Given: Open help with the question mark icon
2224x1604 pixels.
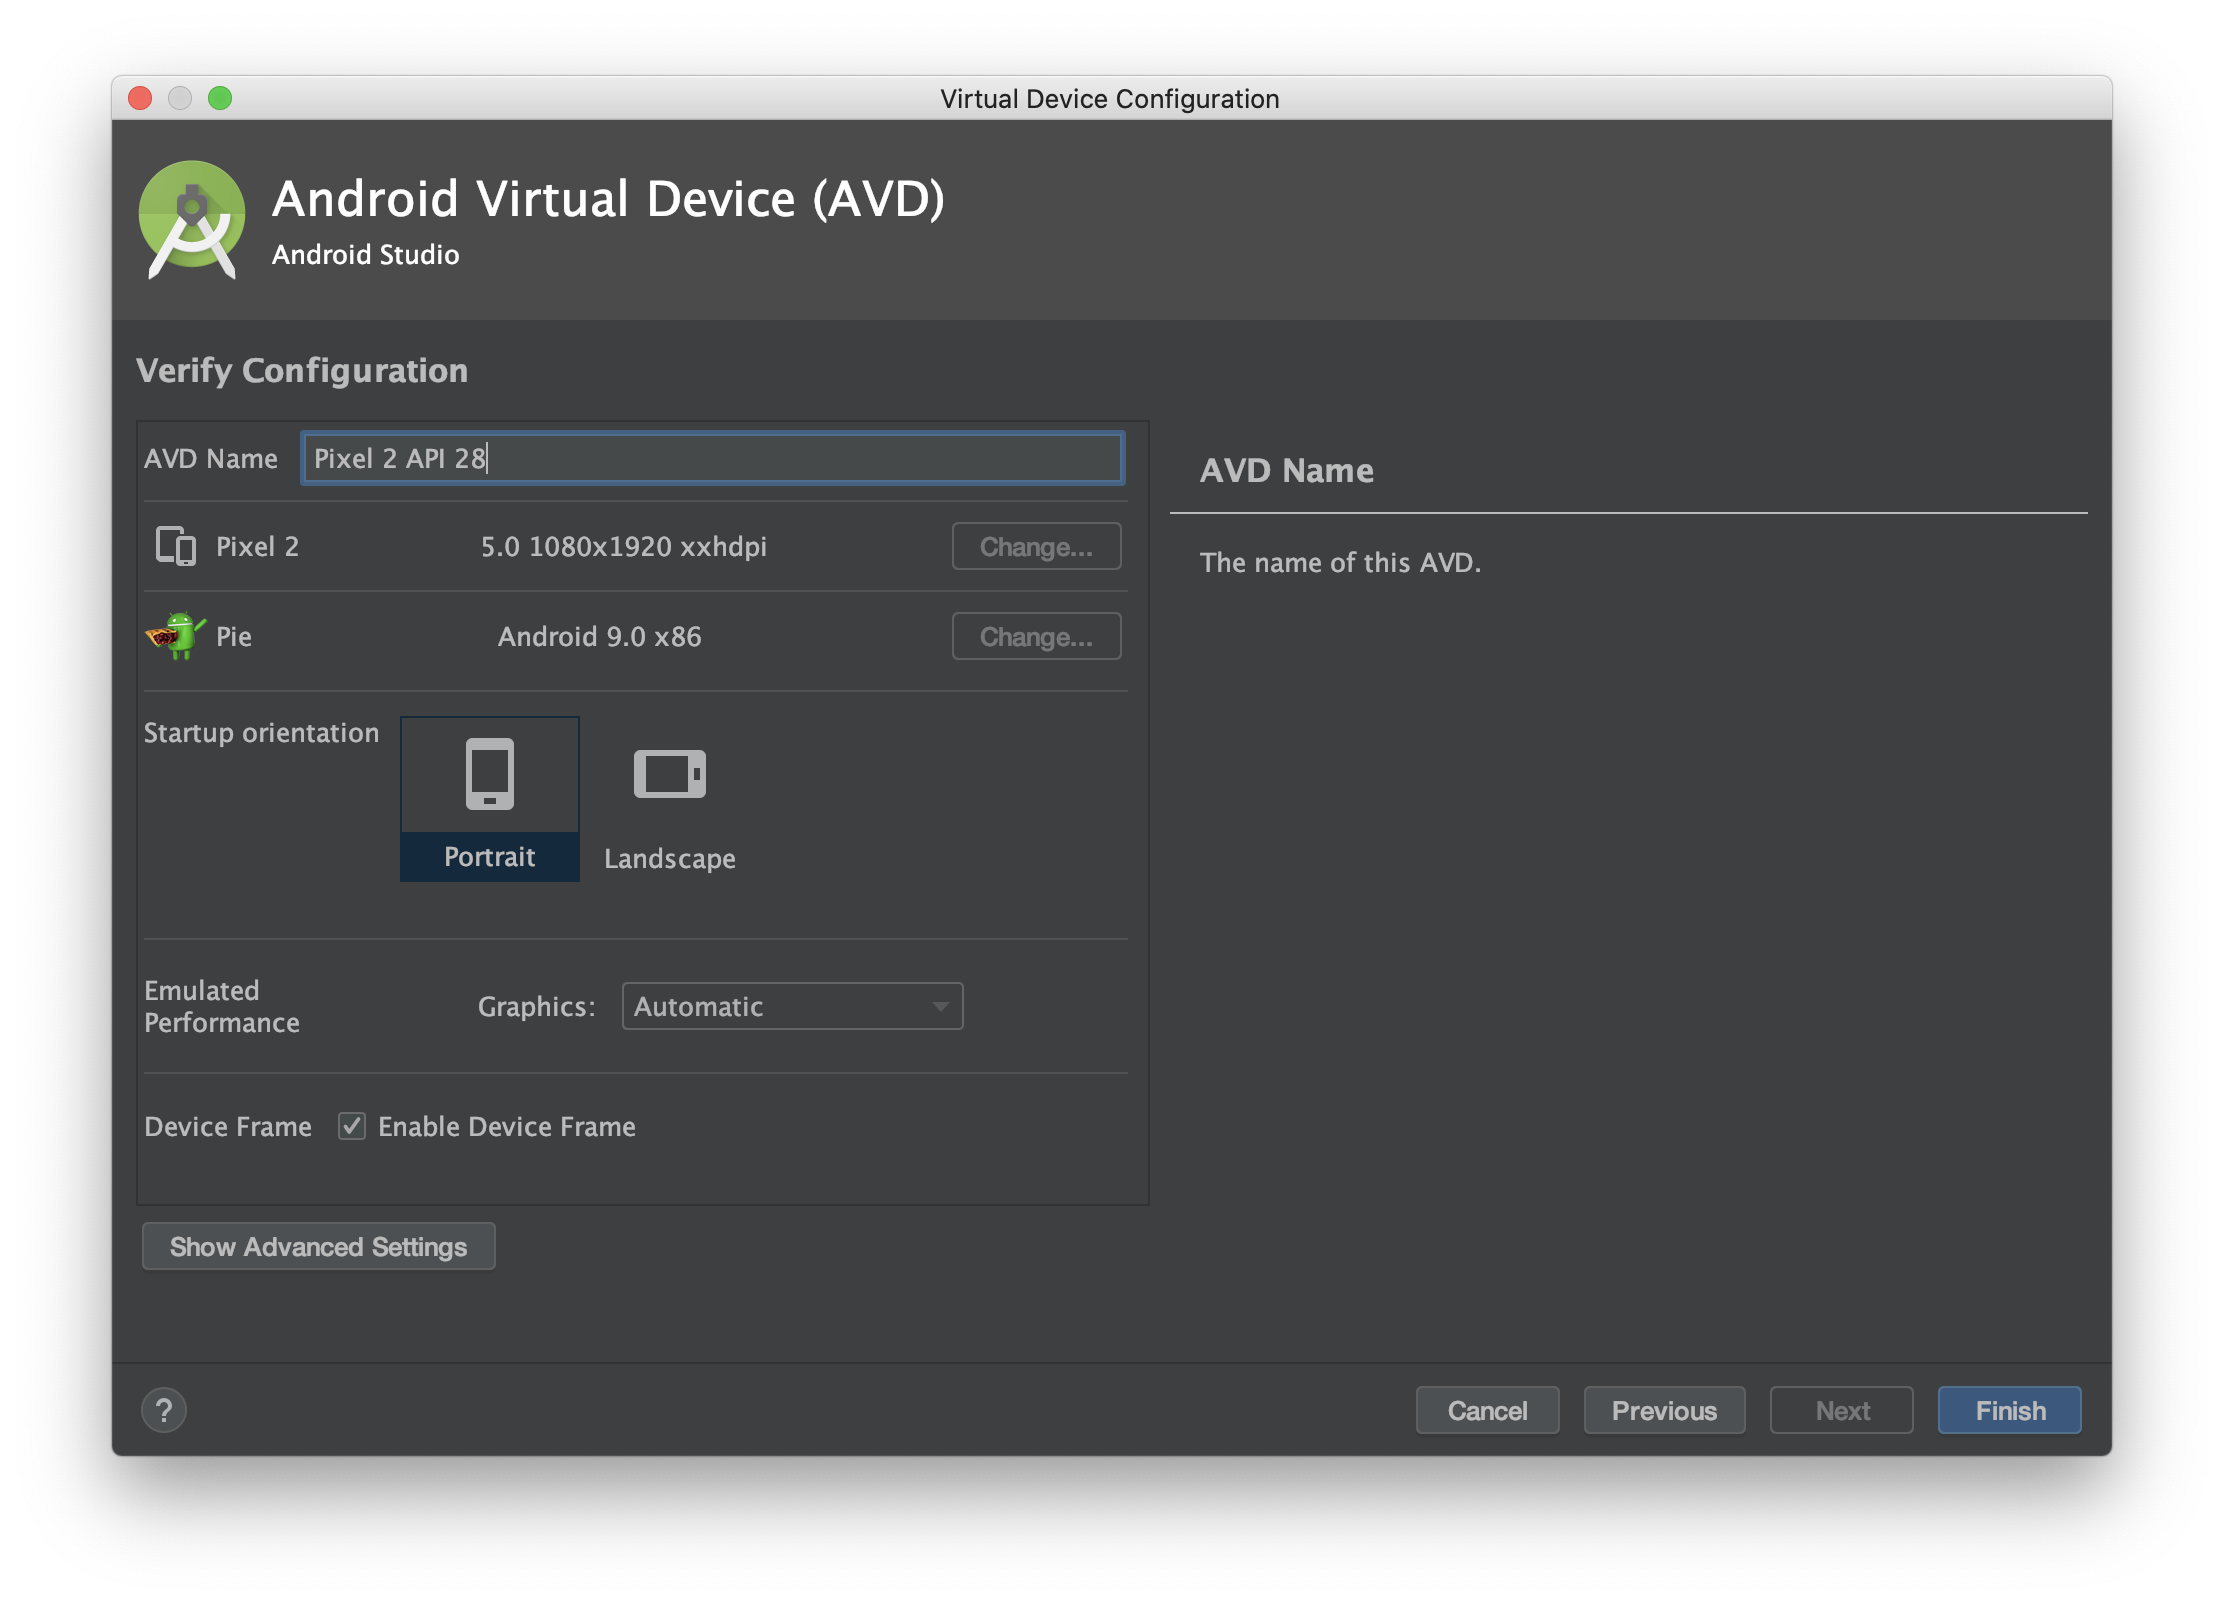Looking at the screenshot, I should click(164, 1410).
